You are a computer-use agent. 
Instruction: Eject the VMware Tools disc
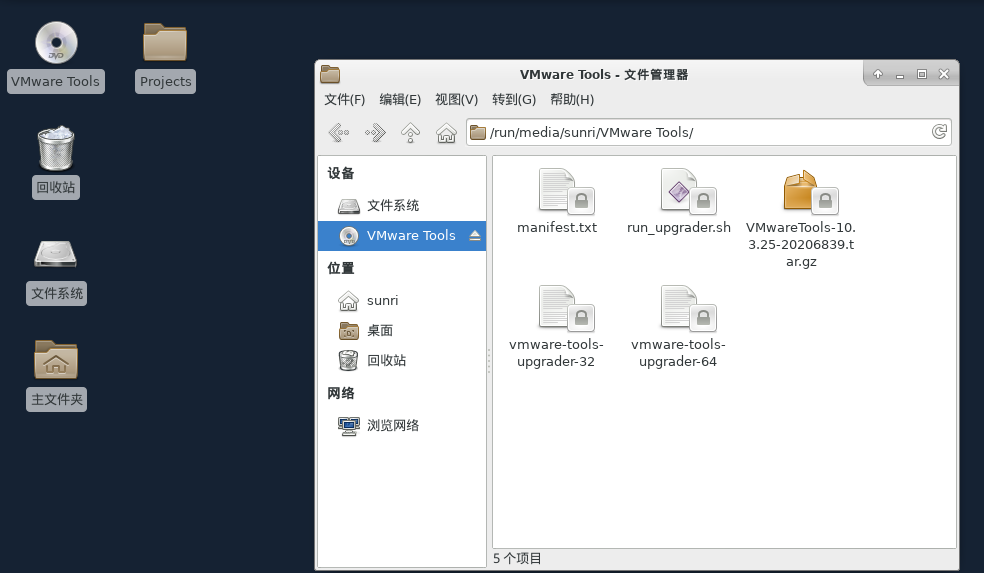475,236
